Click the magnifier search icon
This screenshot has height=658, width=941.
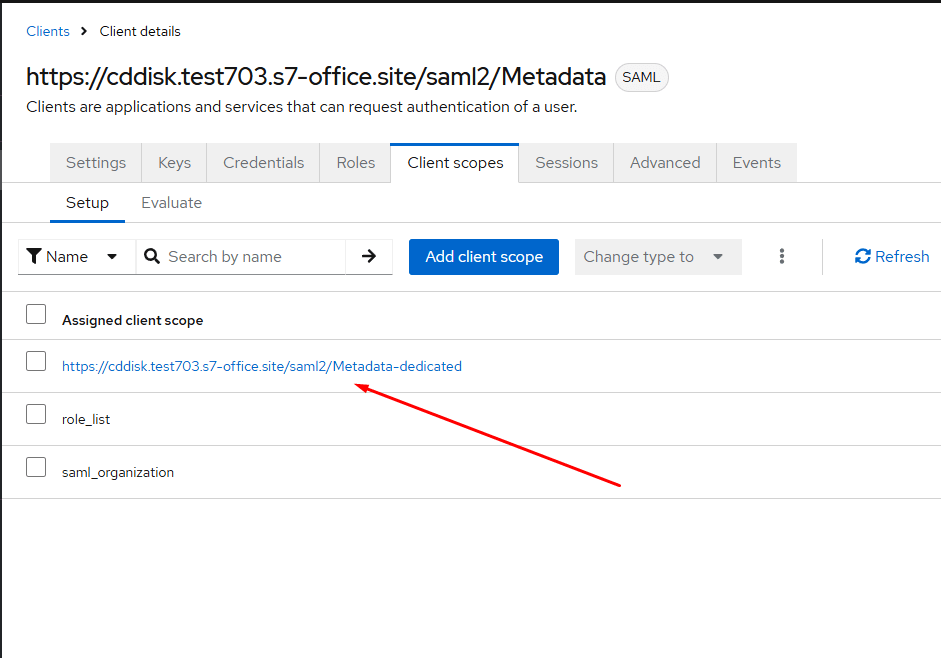[x=152, y=256]
